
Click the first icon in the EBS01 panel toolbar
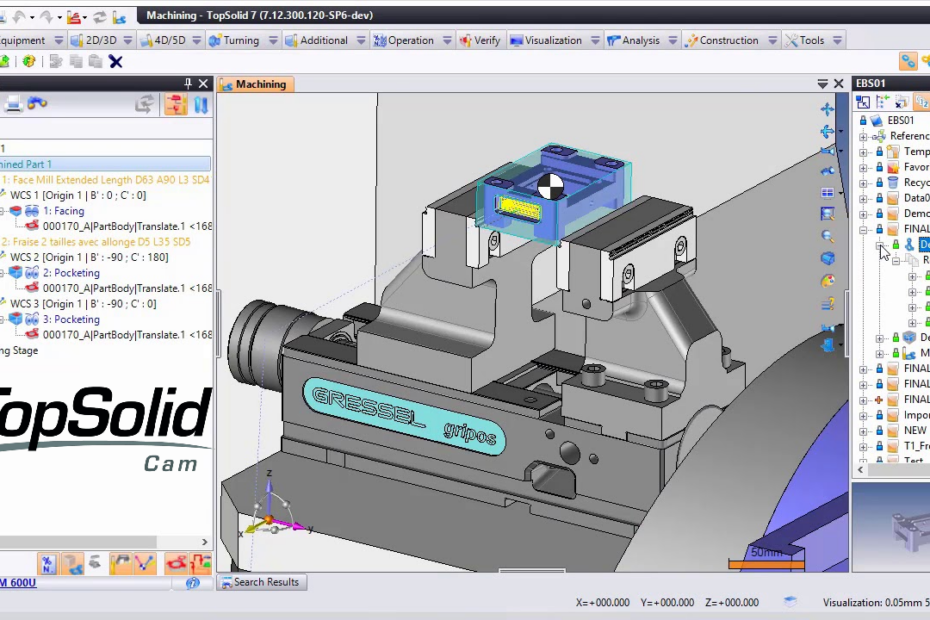[863, 102]
